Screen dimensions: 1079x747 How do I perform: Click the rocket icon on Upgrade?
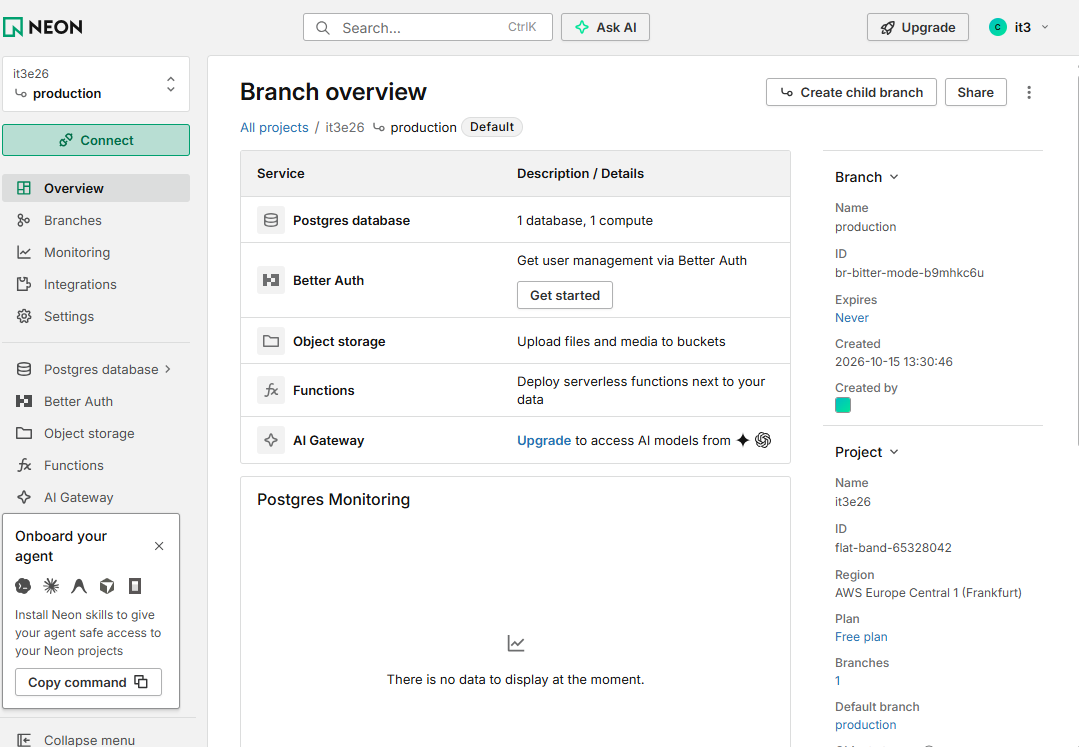888,28
